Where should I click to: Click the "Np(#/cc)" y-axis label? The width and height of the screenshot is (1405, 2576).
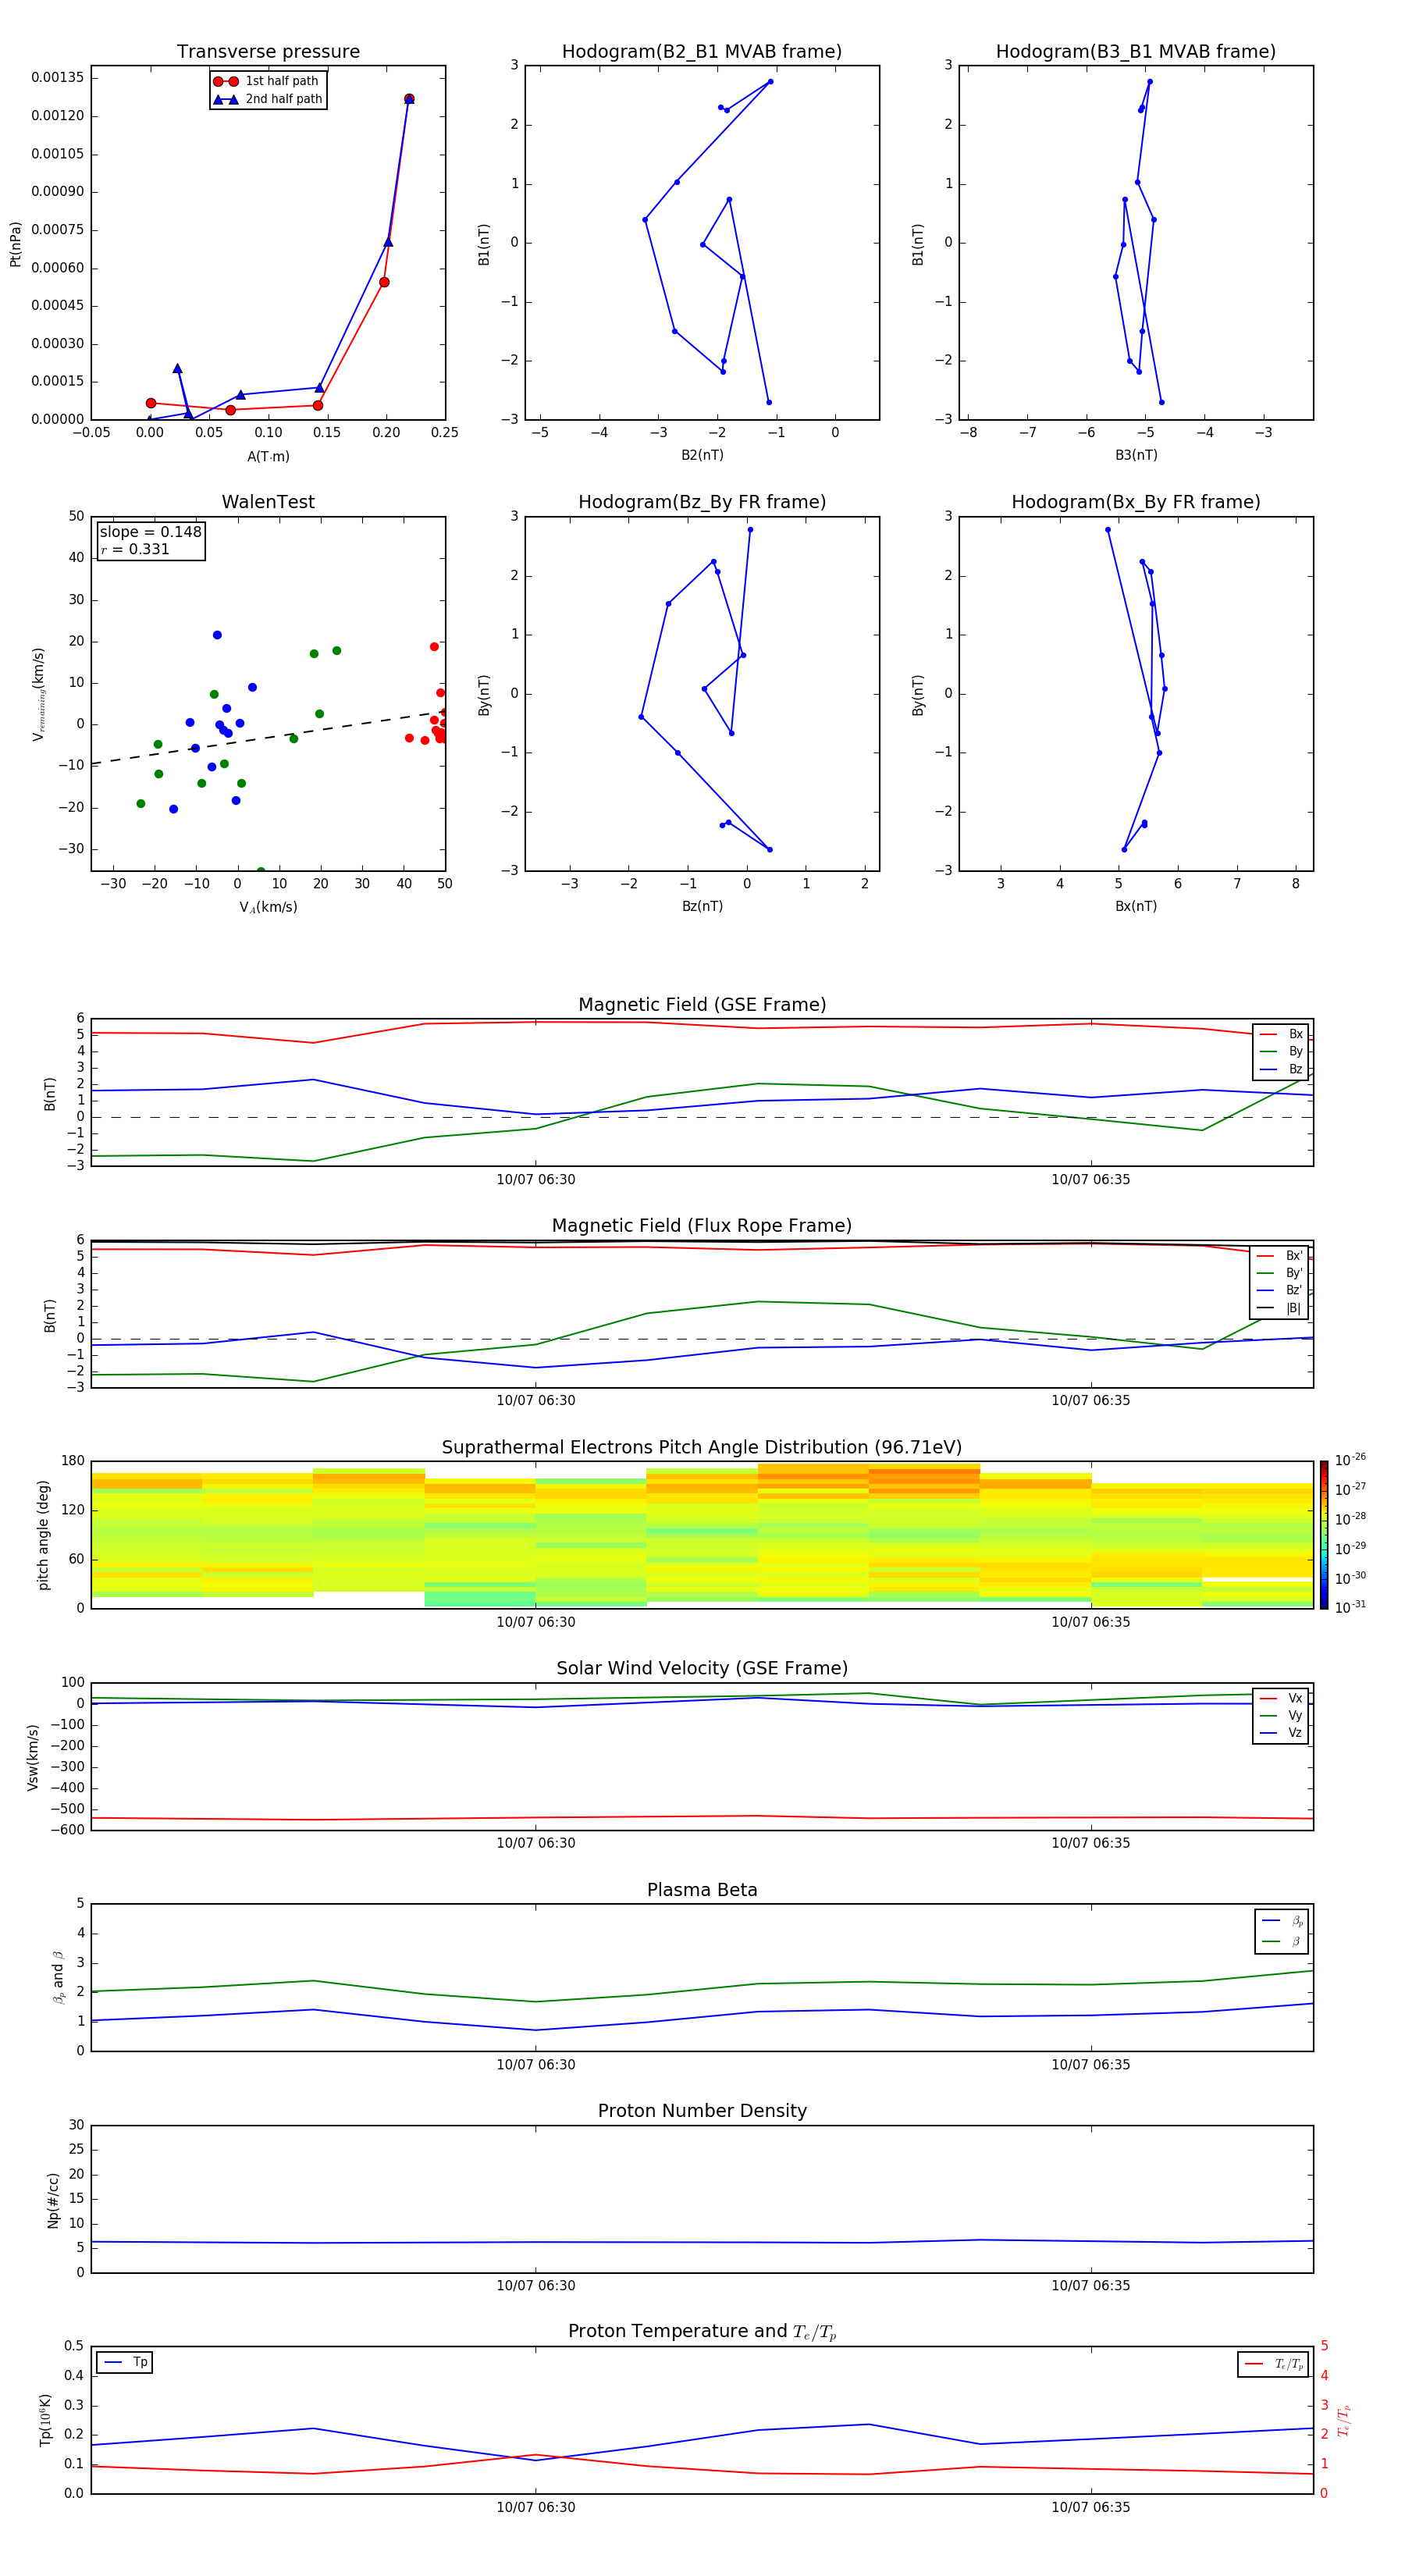click(53, 2199)
